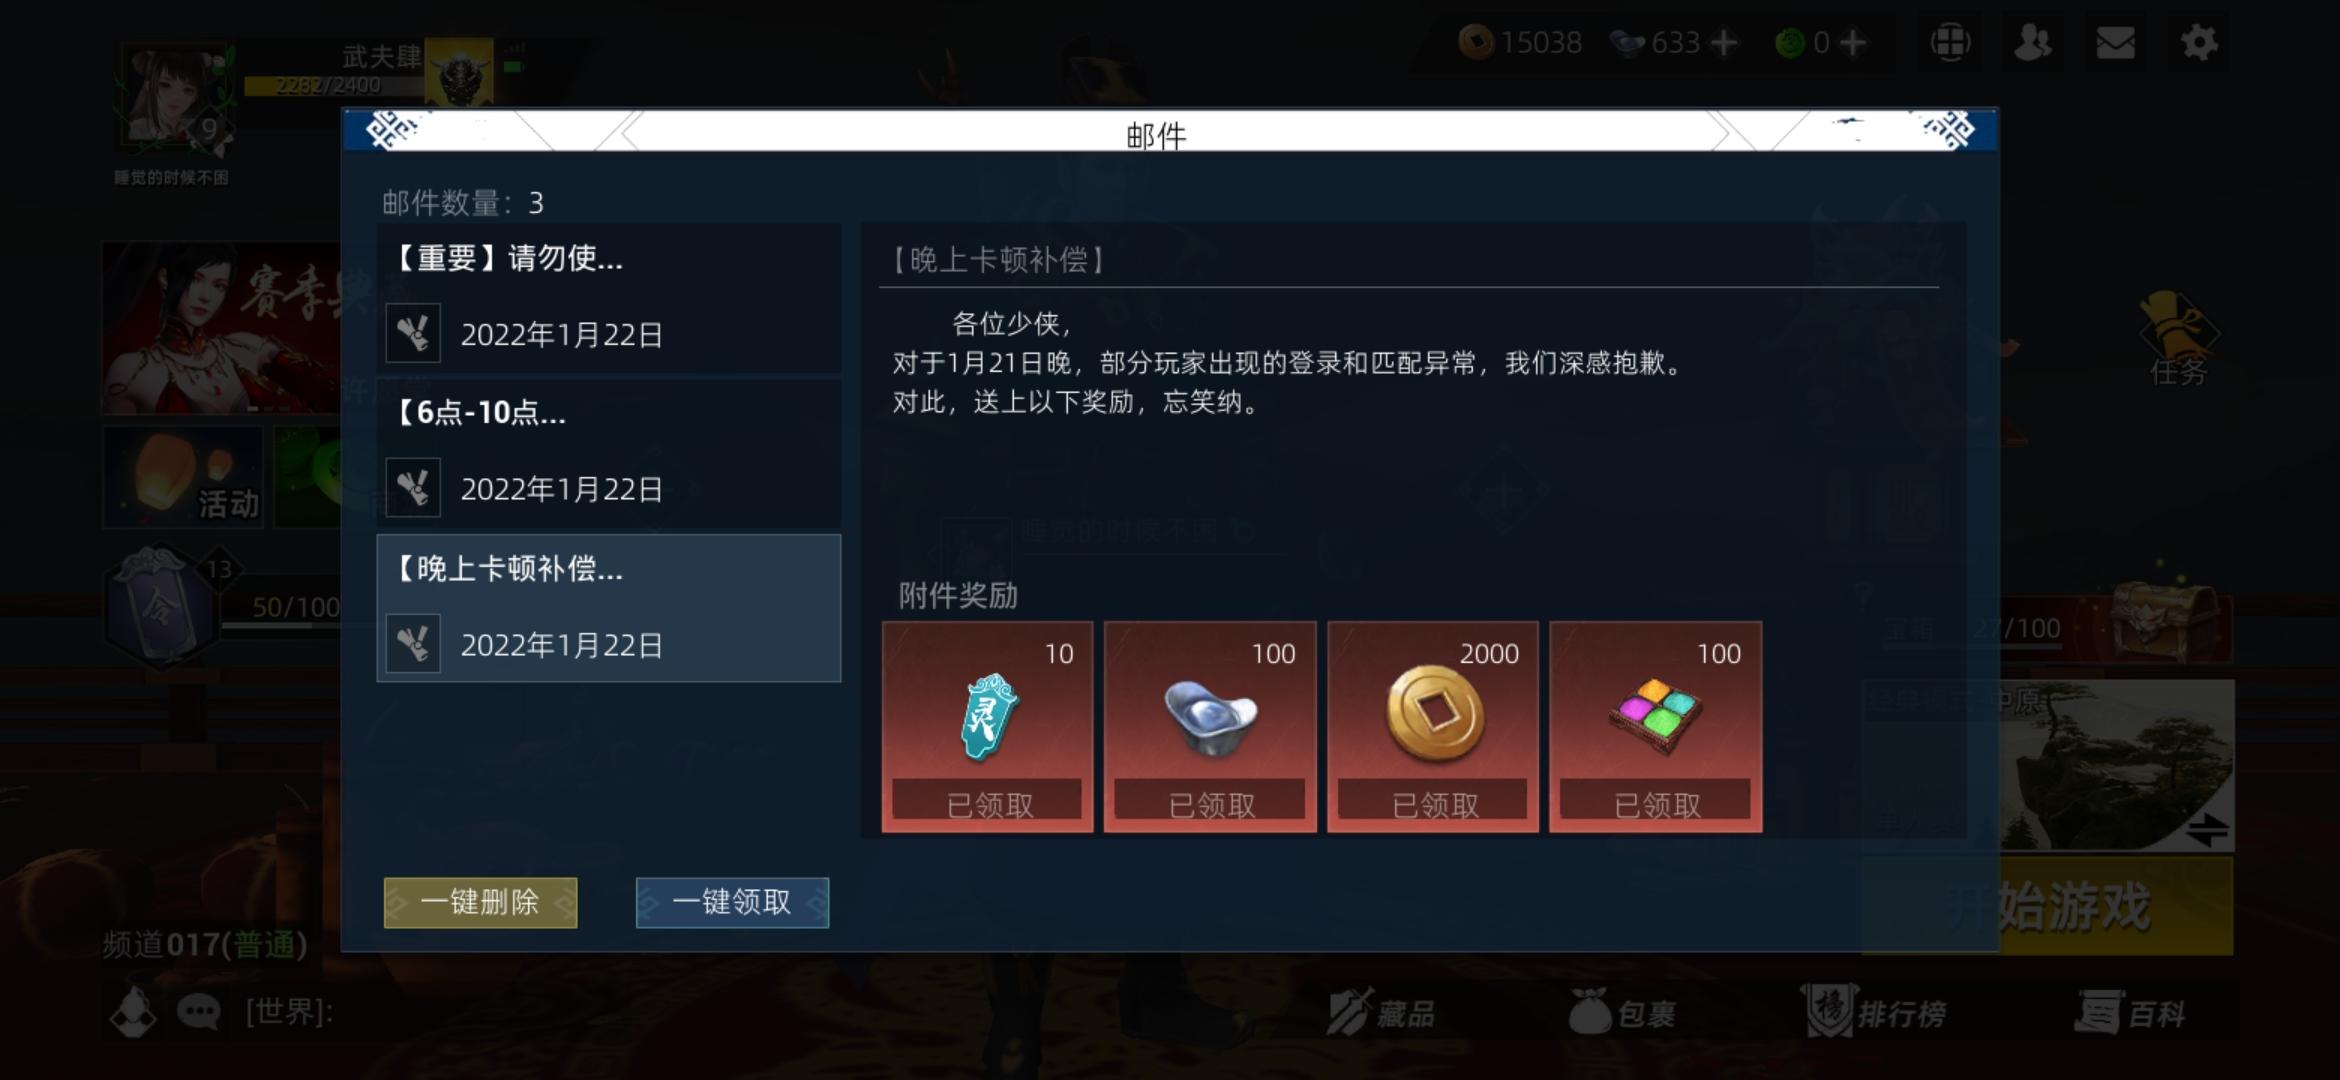Add jade currency via plus next to 0
This screenshot has height=1080, width=2340.
[x=1852, y=43]
